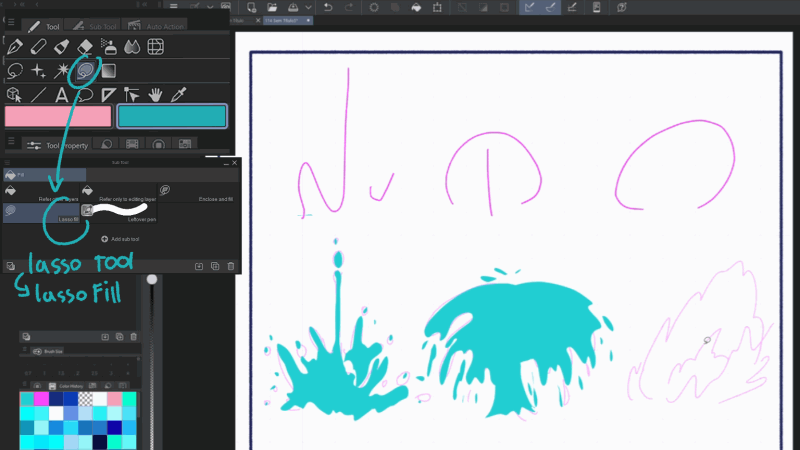Toggle the second highlighted snap ruler icon
The height and width of the screenshot is (450, 800).
[551, 7]
